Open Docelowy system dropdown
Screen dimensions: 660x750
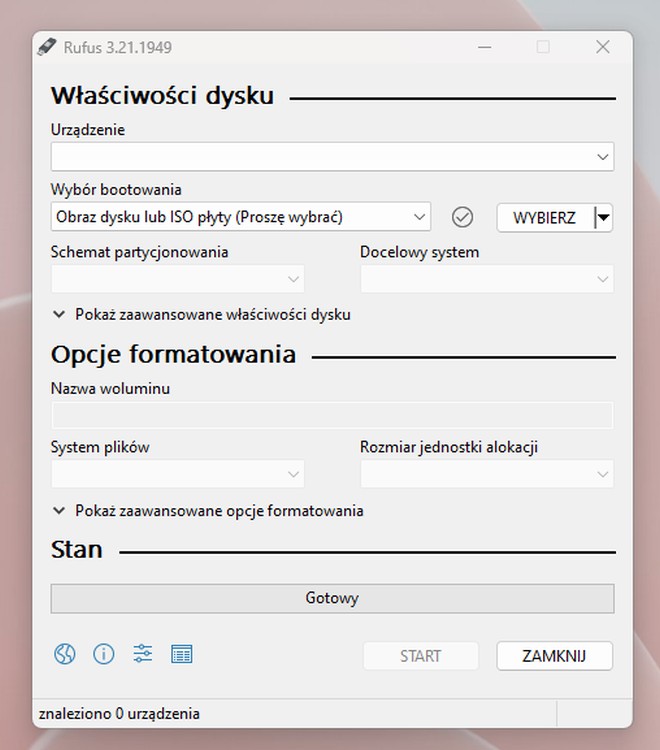[x=486, y=279]
